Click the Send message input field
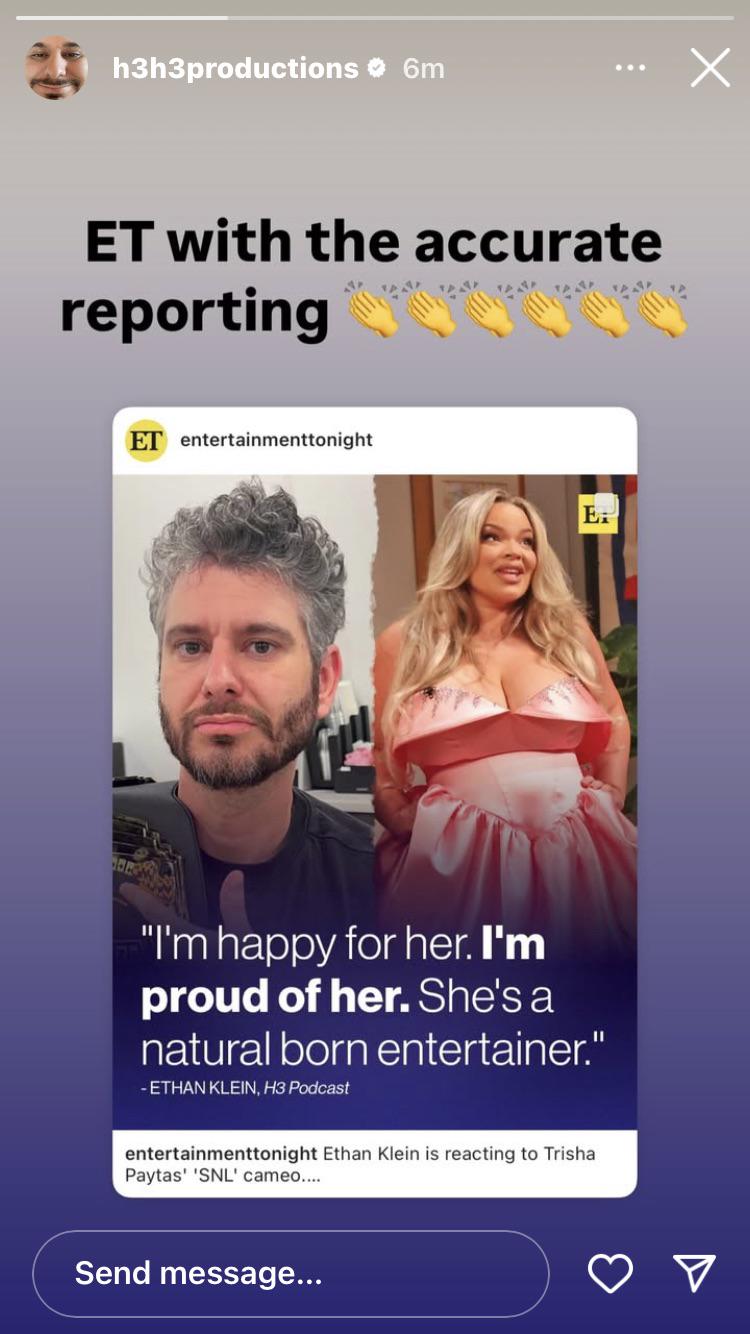 click(x=291, y=1273)
